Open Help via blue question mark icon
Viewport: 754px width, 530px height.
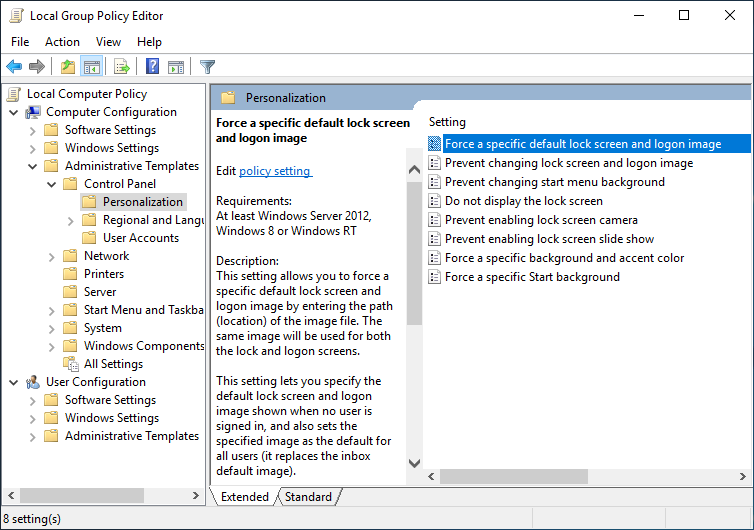coord(152,67)
